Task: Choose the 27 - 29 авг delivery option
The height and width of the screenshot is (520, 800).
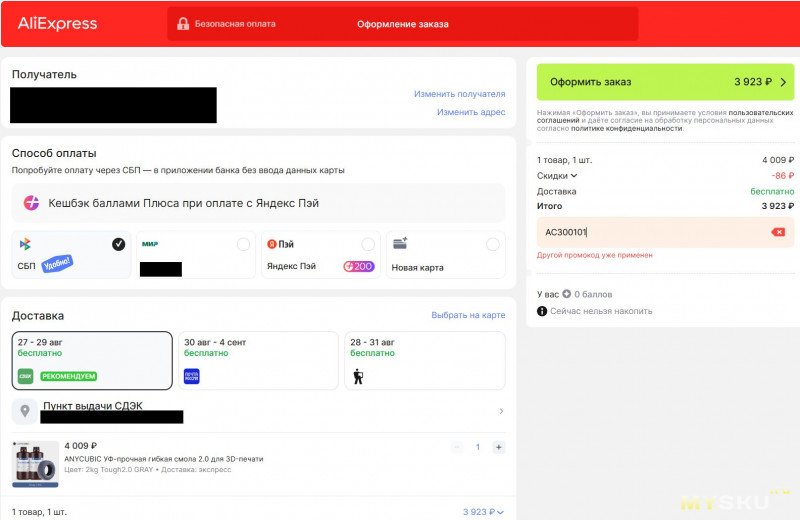Action: pos(92,360)
